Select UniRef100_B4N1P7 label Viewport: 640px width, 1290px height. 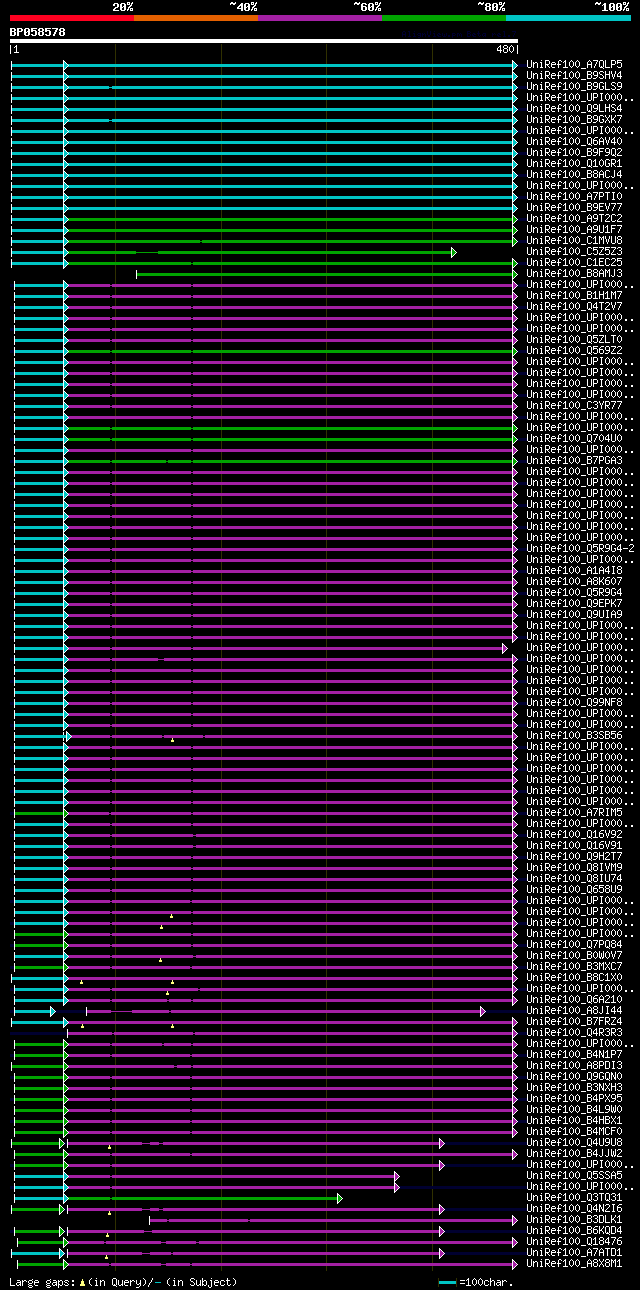[x=574, y=1054]
